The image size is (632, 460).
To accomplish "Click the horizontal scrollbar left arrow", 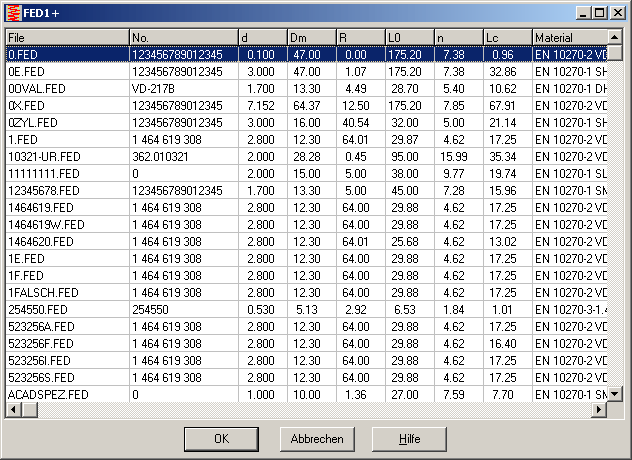I will pyautogui.click(x=13, y=411).
